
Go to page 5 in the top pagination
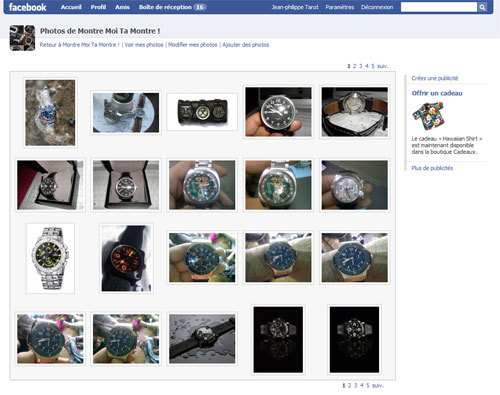pos(373,66)
